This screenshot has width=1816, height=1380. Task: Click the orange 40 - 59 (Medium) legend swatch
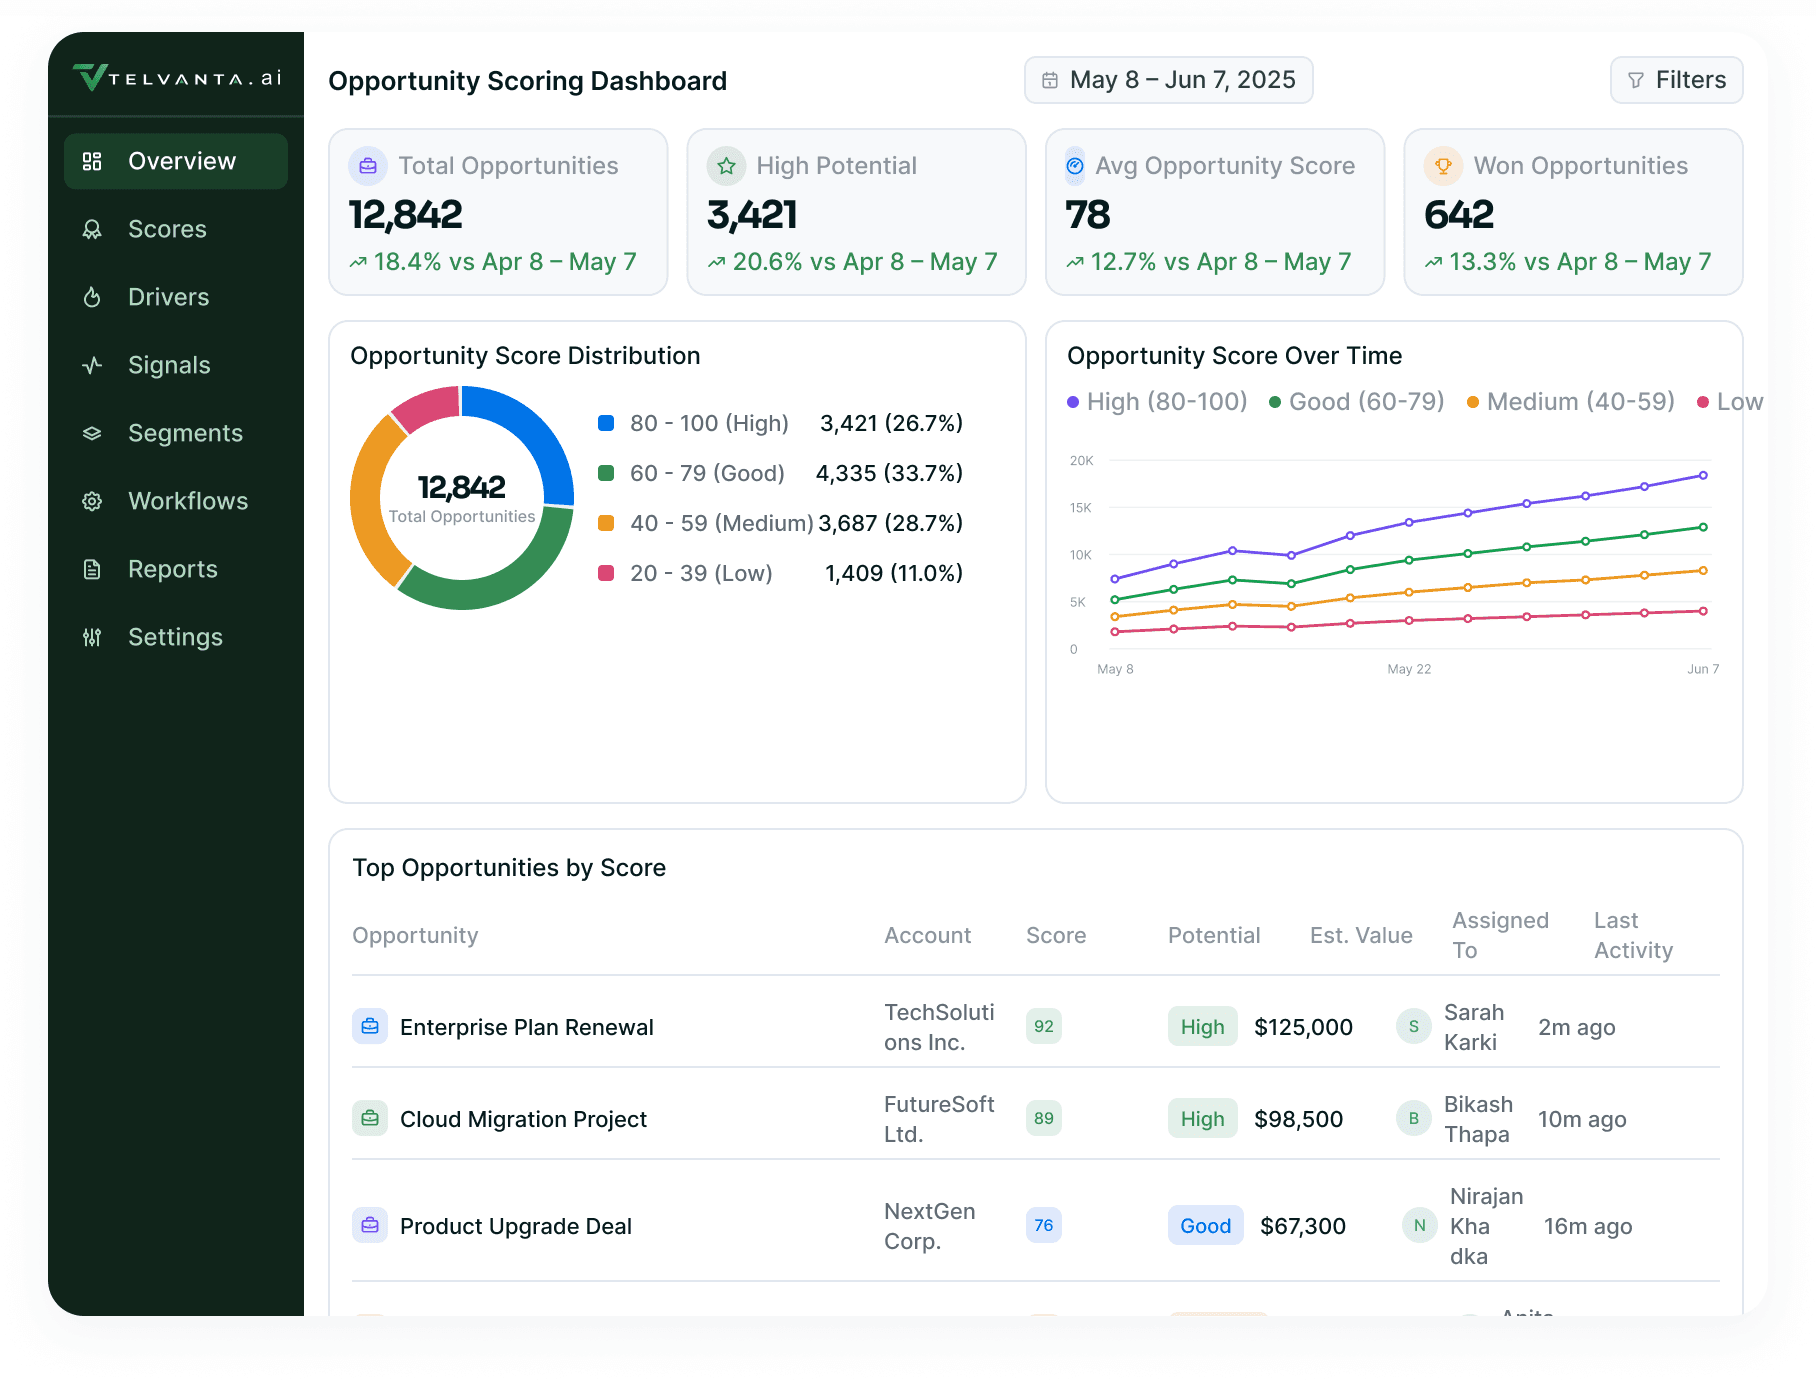click(606, 523)
